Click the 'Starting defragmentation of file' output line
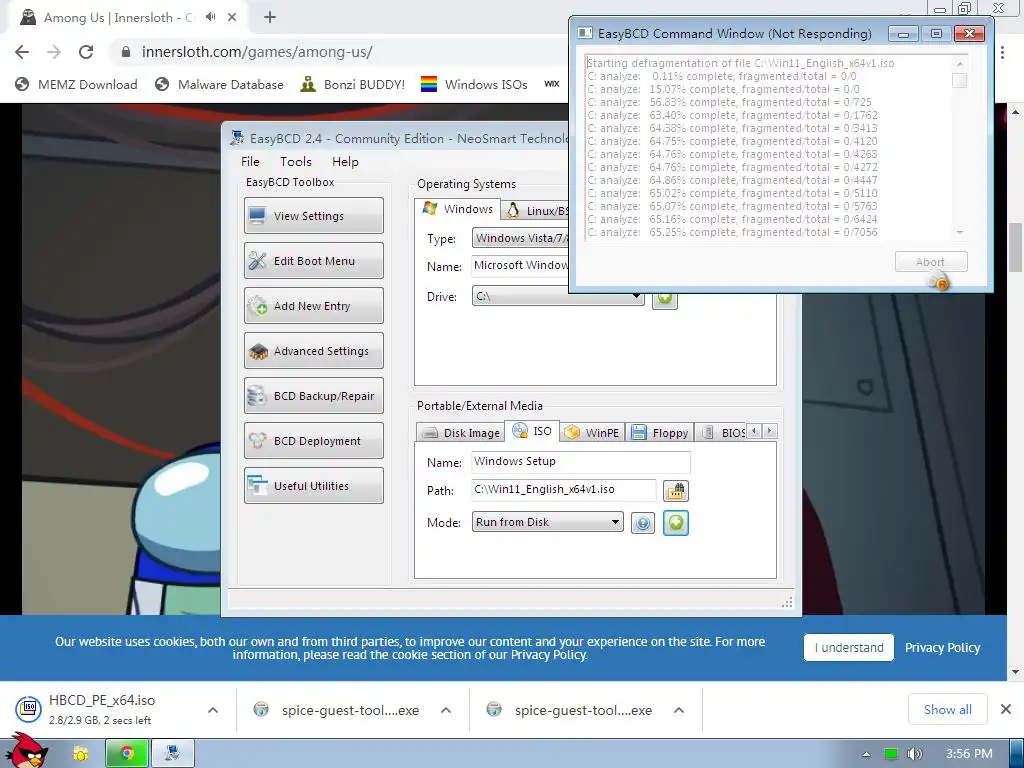1024x768 pixels. click(x=741, y=63)
